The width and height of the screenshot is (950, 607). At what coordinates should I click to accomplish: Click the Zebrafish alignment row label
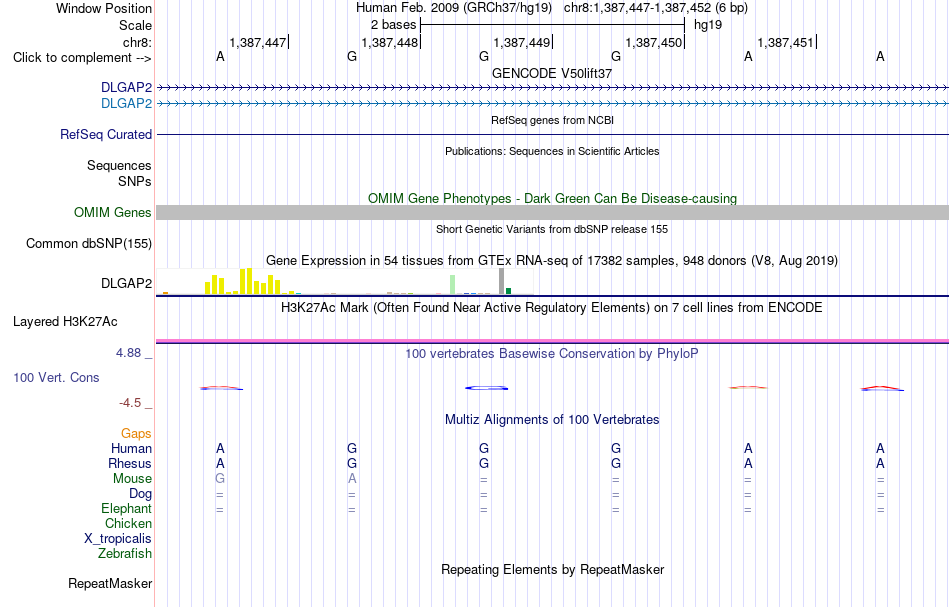[125, 554]
